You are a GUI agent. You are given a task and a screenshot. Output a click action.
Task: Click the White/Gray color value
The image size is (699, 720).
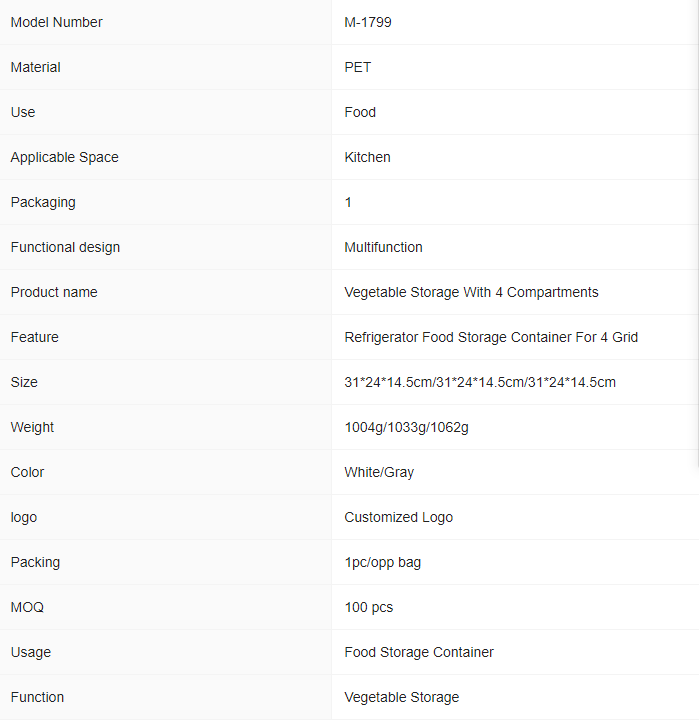[x=379, y=472]
